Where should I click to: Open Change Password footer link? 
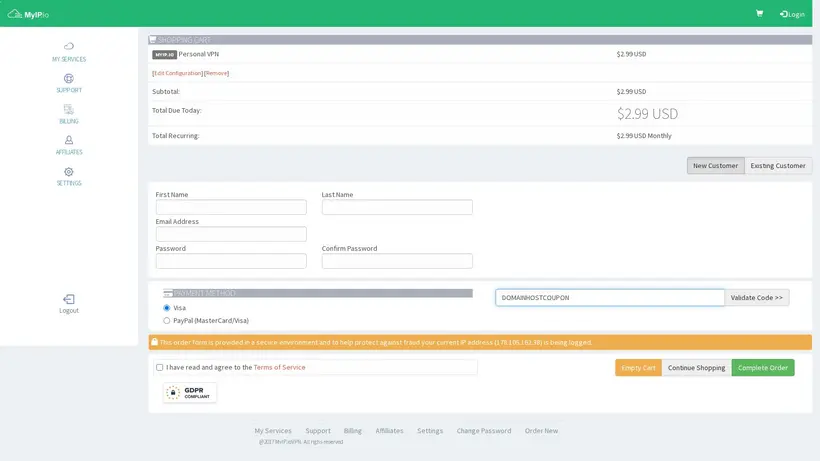pos(484,431)
